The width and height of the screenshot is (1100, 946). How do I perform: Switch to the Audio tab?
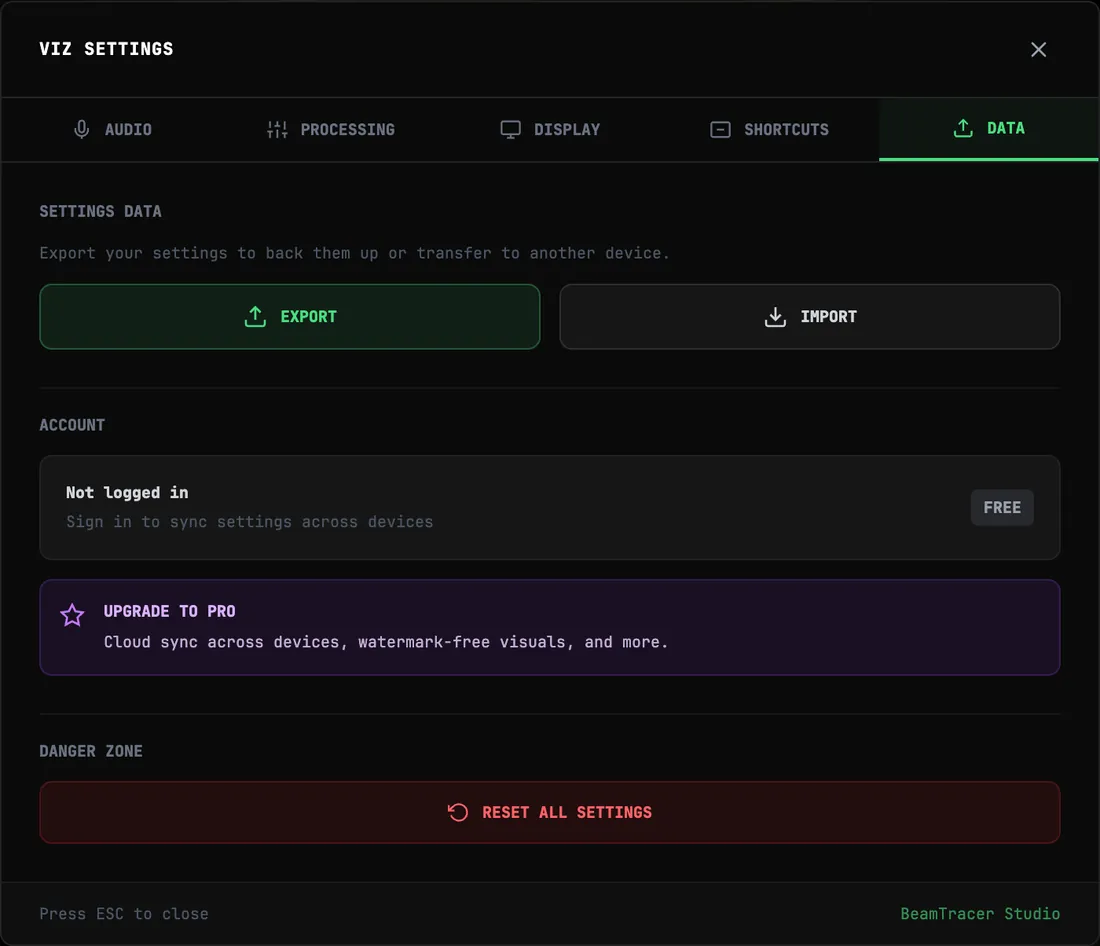pyautogui.click(x=112, y=129)
